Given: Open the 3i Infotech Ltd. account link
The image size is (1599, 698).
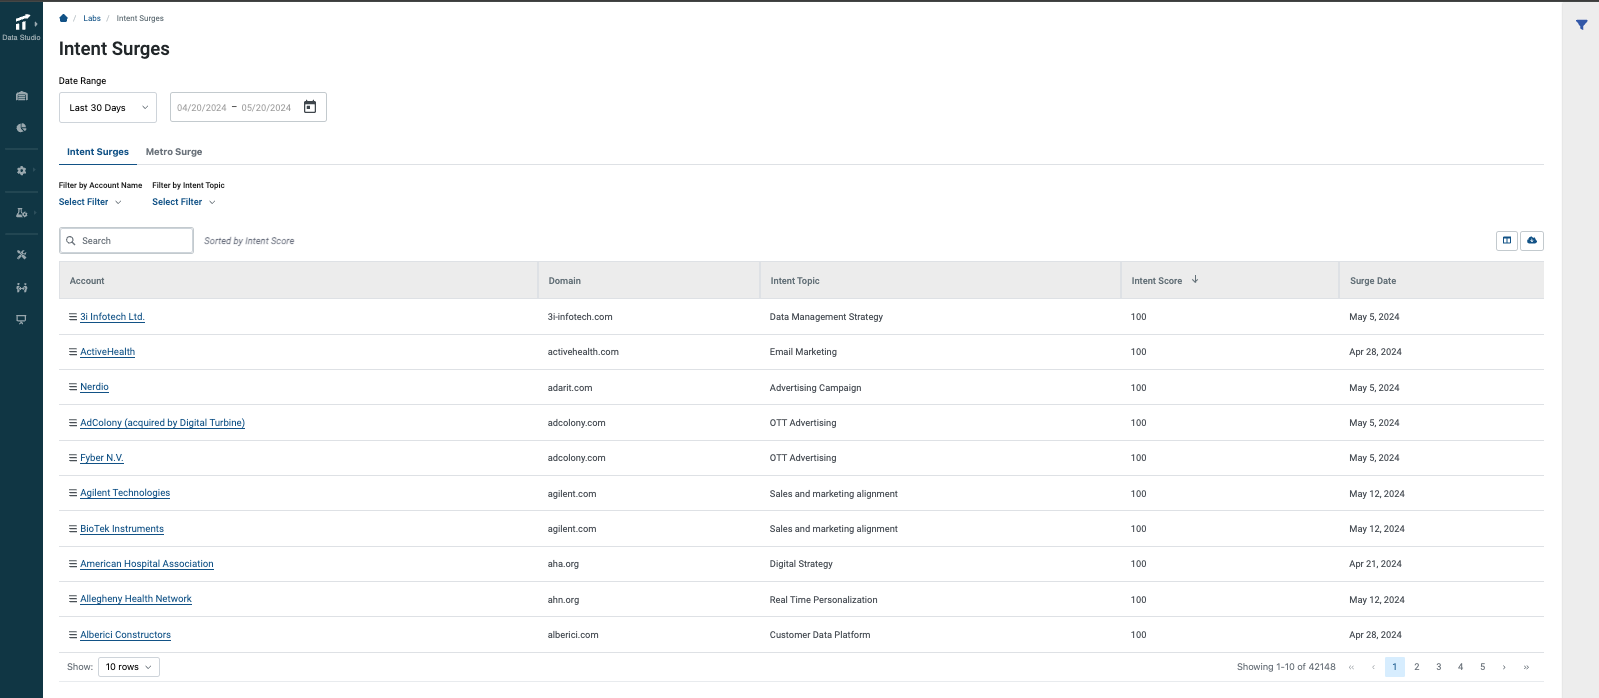Looking at the screenshot, I should tap(112, 317).
